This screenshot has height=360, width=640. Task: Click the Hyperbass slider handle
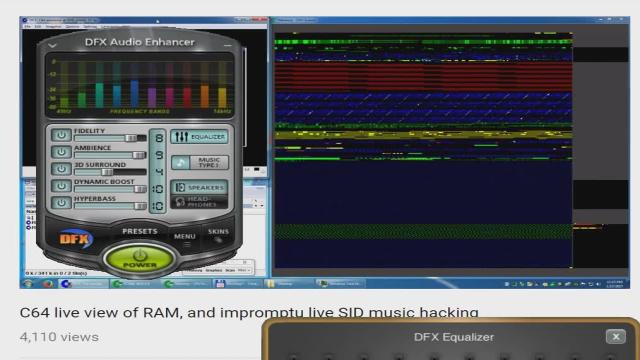point(140,206)
